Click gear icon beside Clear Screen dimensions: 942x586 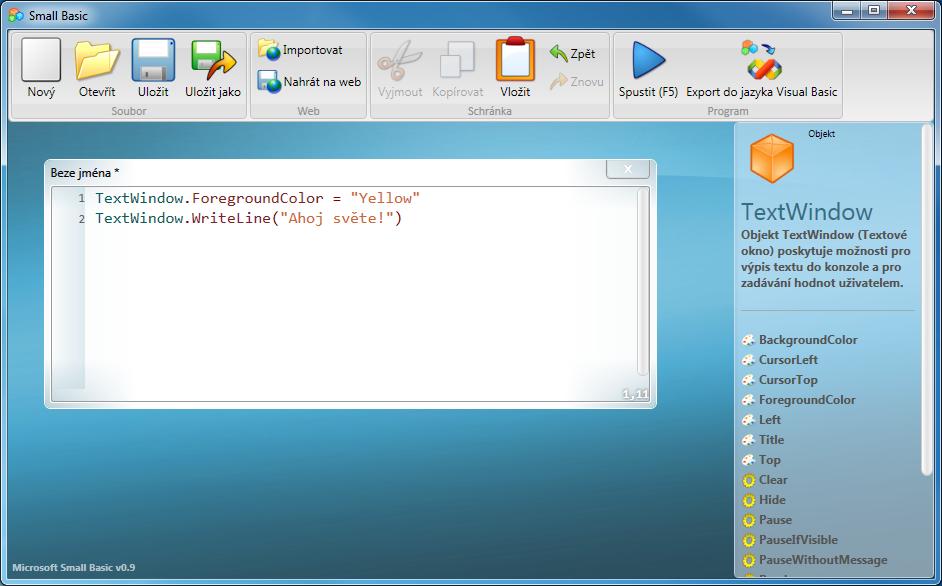[748, 480]
